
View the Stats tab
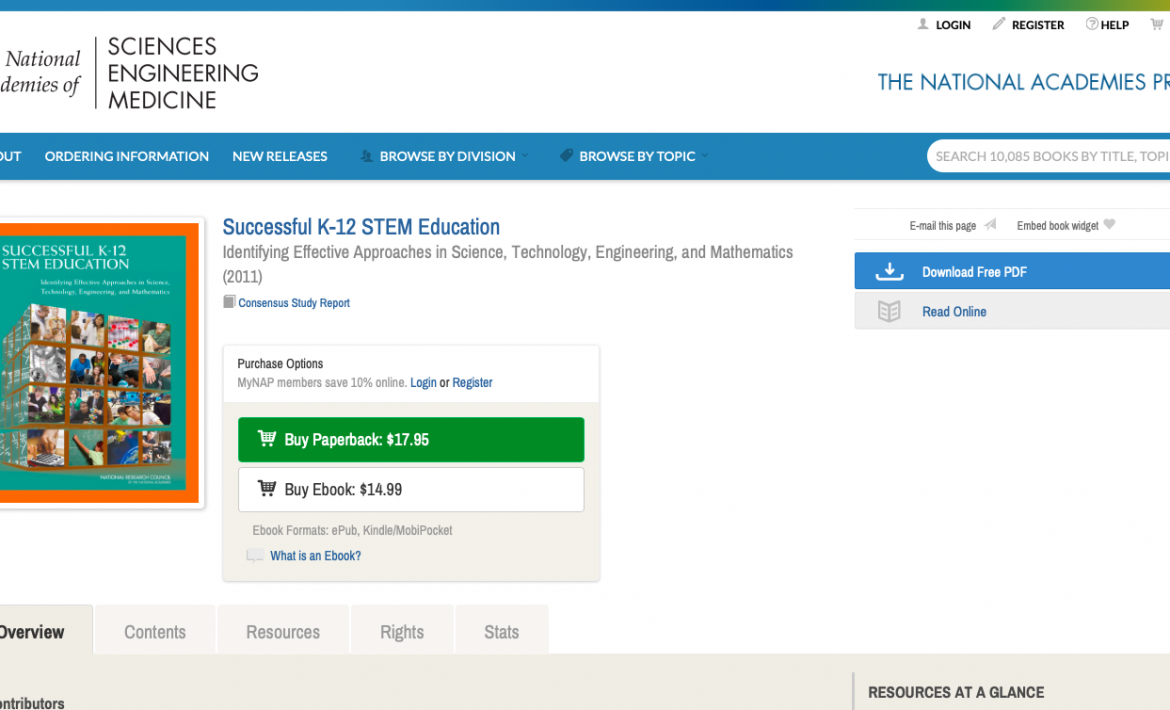point(501,629)
